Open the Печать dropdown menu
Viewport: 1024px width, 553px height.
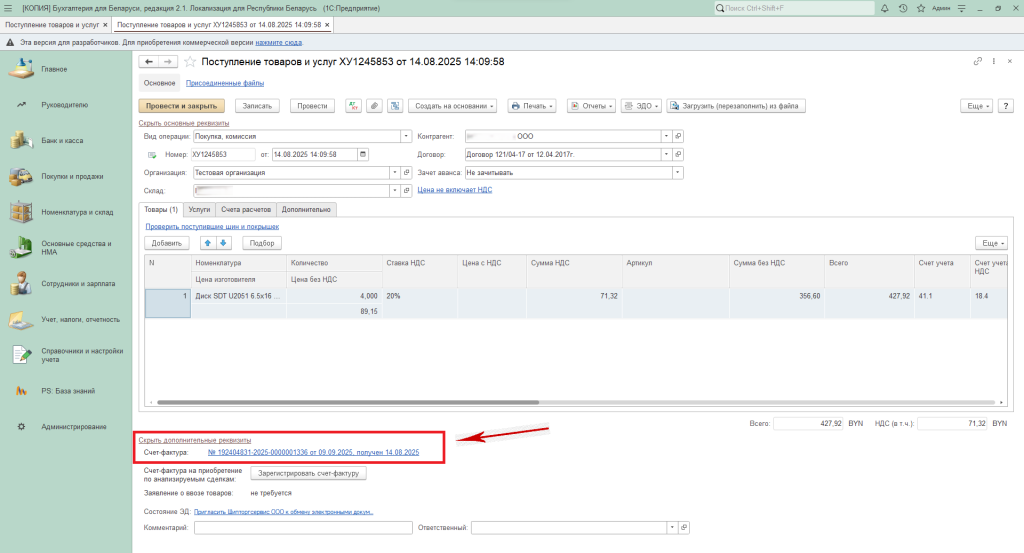pyautogui.click(x=533, y=106)
